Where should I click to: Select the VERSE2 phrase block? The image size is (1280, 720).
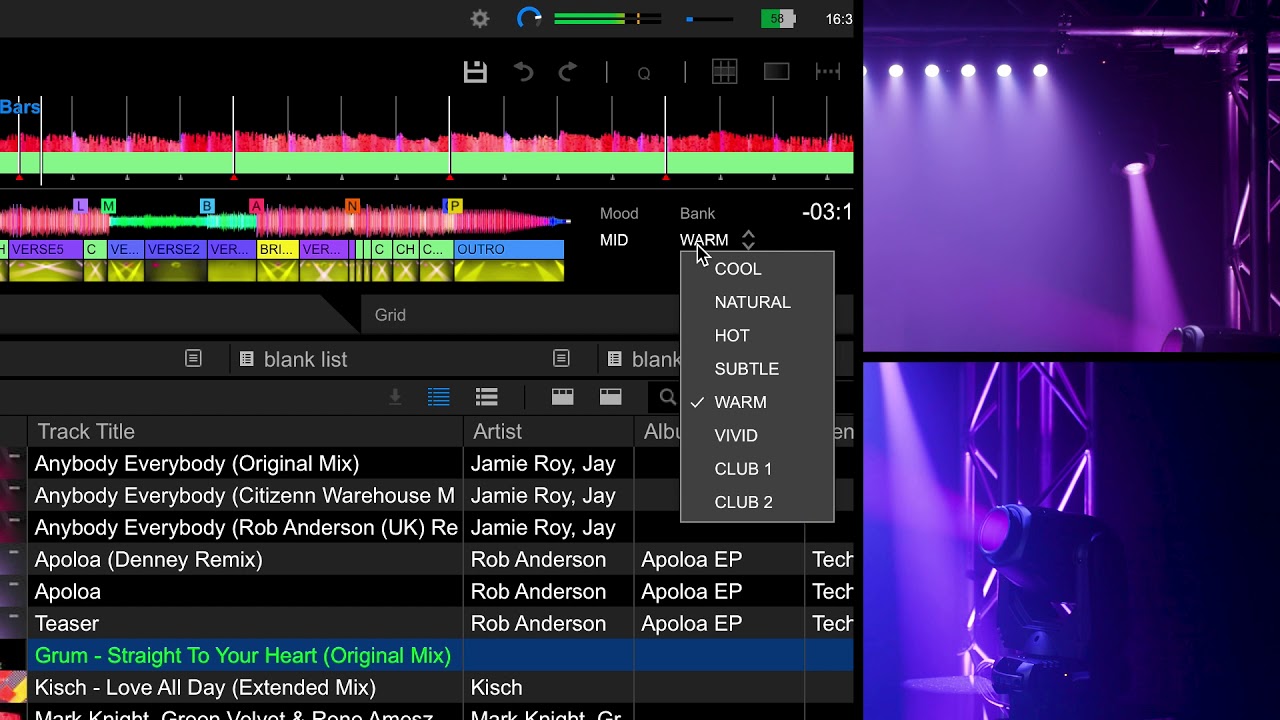[x=176, y=249]
